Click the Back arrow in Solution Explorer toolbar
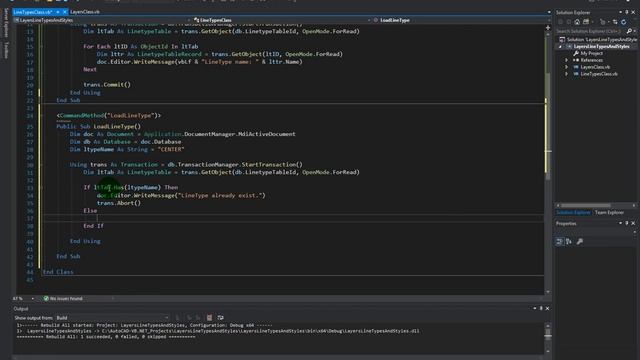The image size is (640, 360). tap(560, 22)
